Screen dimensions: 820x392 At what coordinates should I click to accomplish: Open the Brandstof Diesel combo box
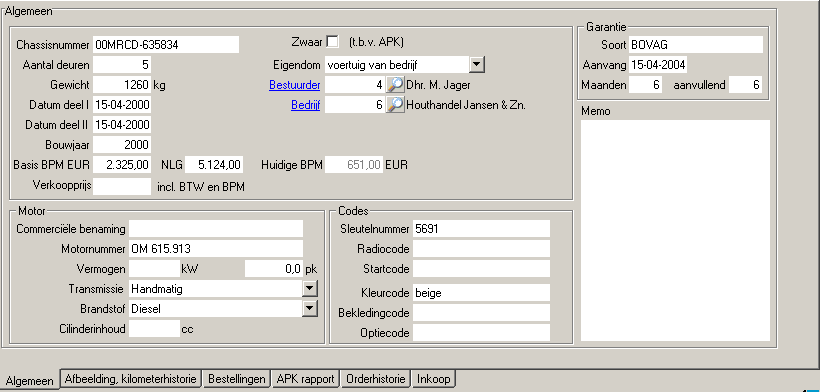pos(223,308)
